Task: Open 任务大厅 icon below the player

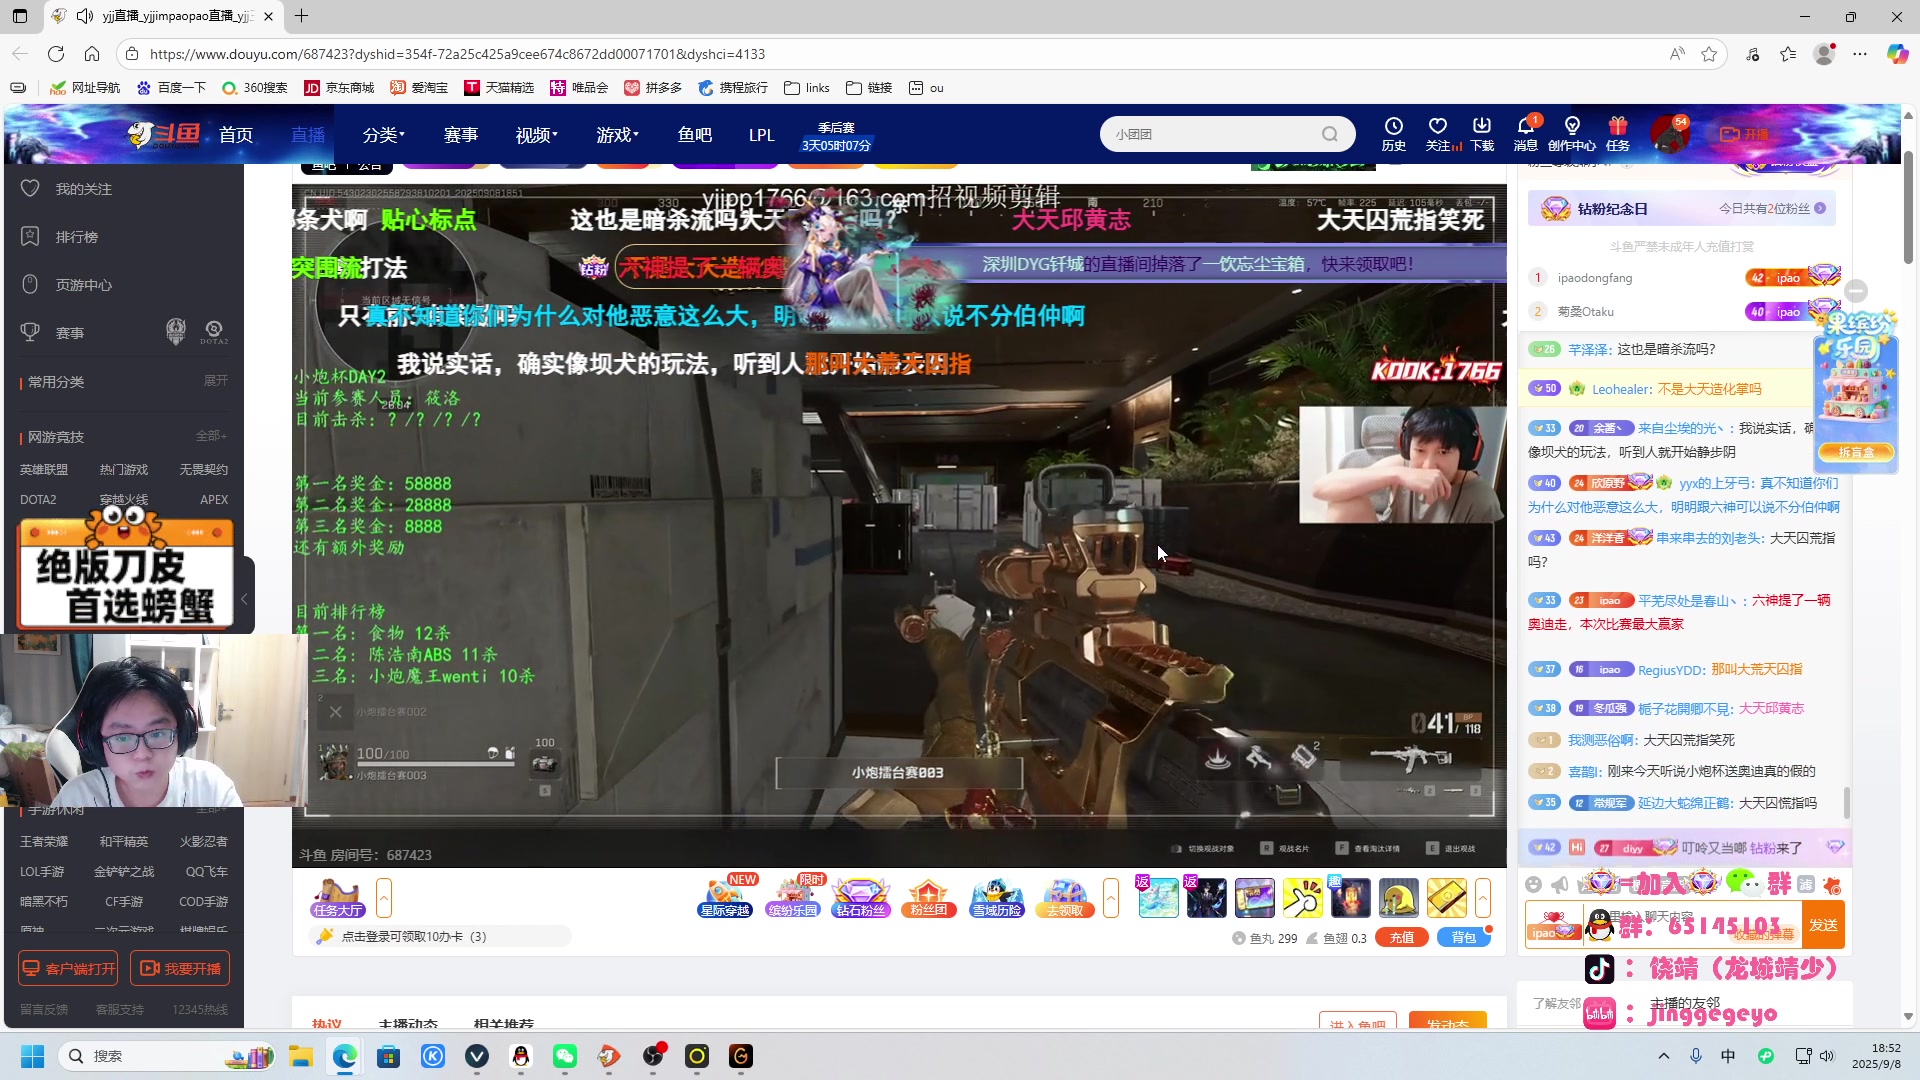Action: point(338,898)
